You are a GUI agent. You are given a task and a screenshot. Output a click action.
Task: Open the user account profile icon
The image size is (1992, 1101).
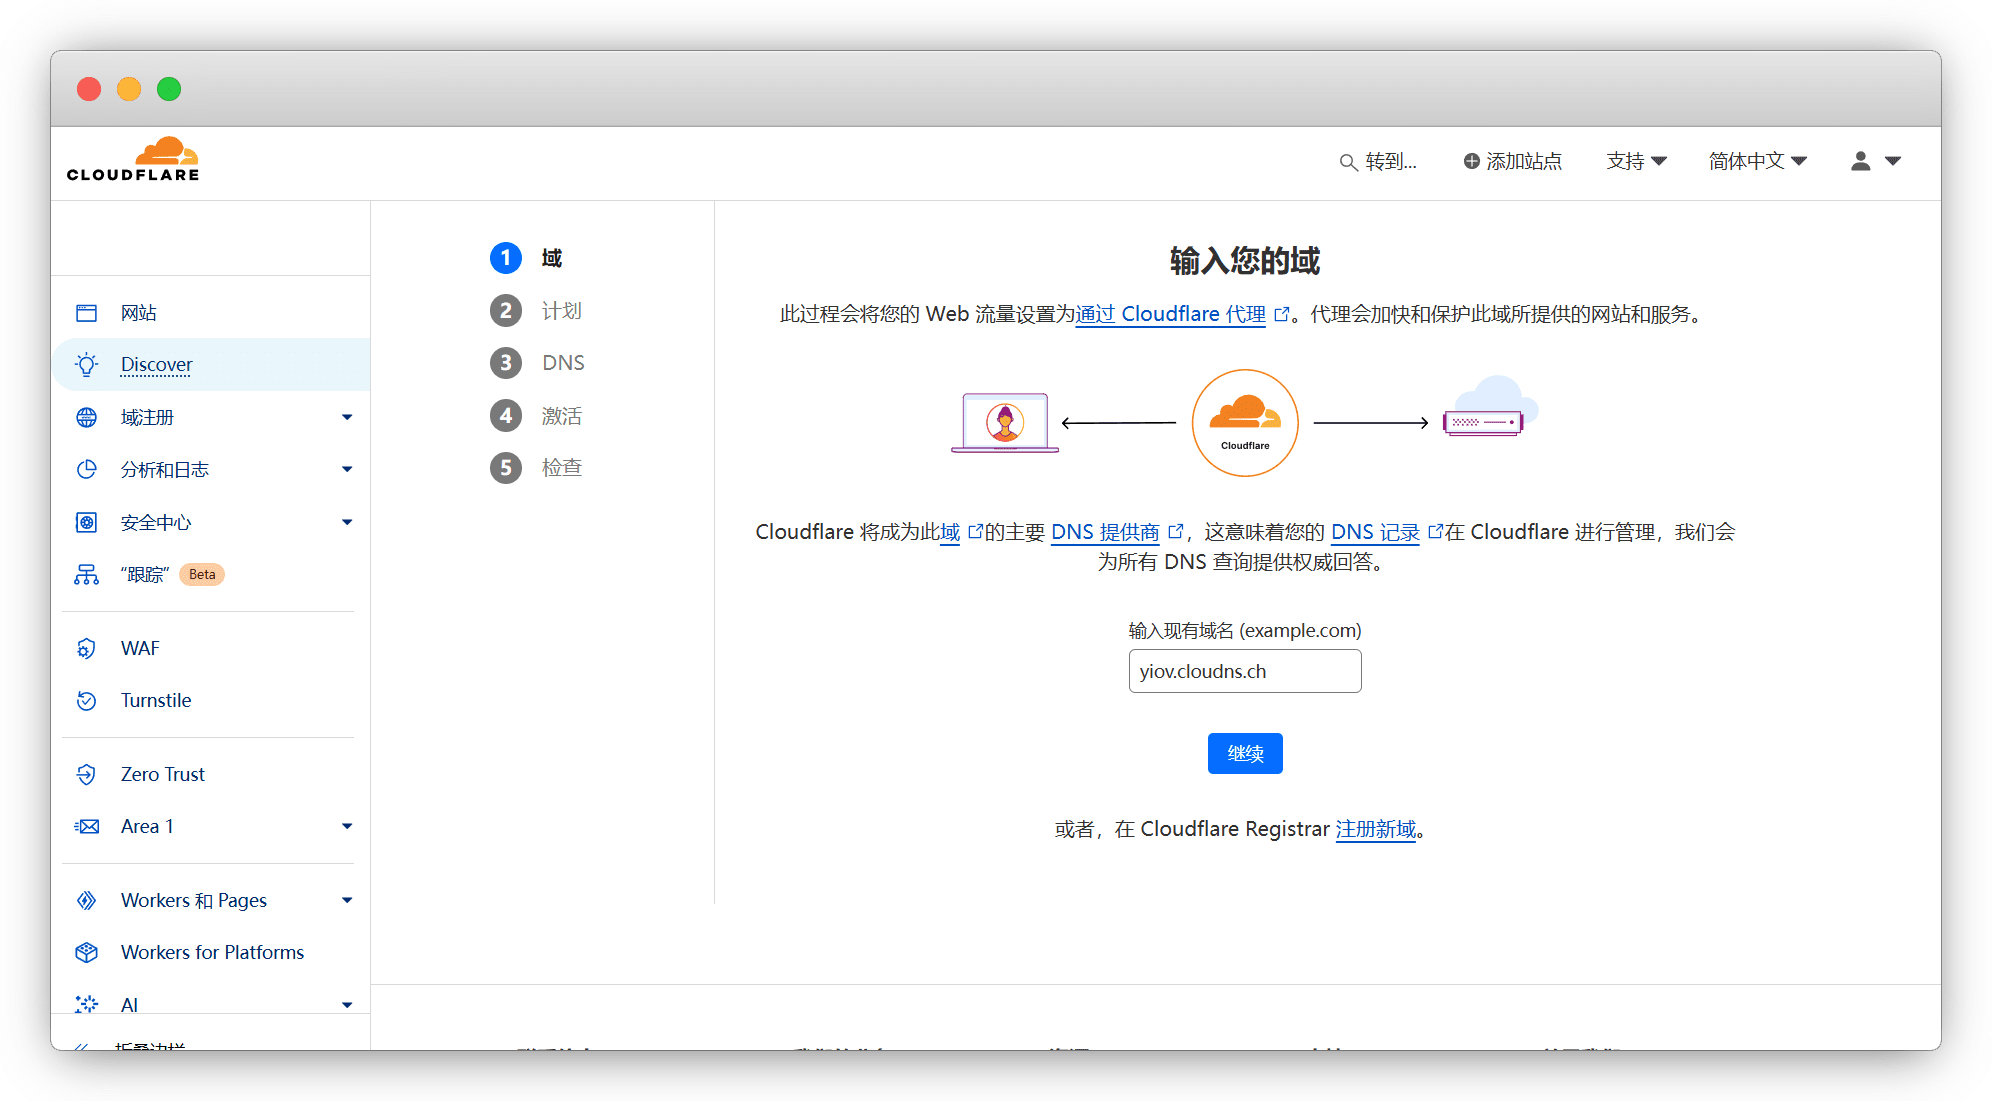[x=1860, y=161]
